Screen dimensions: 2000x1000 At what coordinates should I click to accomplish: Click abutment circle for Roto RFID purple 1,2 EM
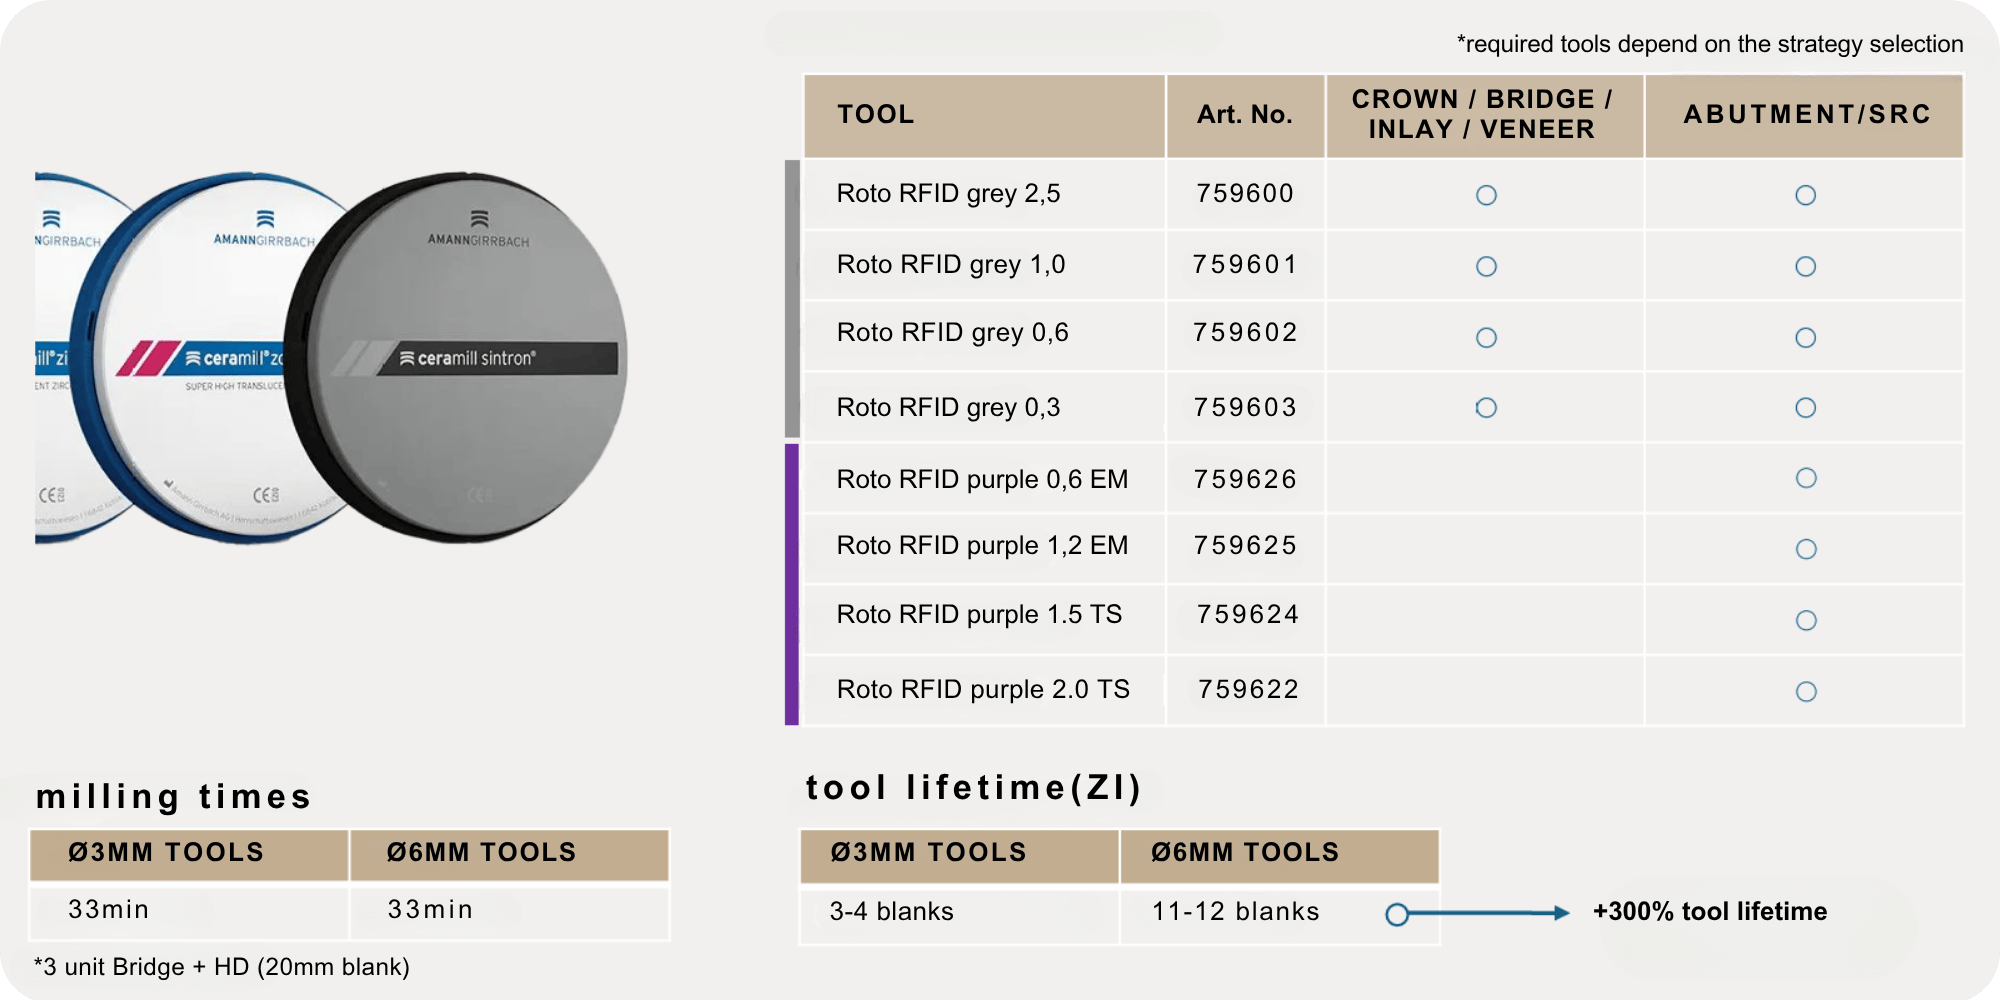point(1806,549)
